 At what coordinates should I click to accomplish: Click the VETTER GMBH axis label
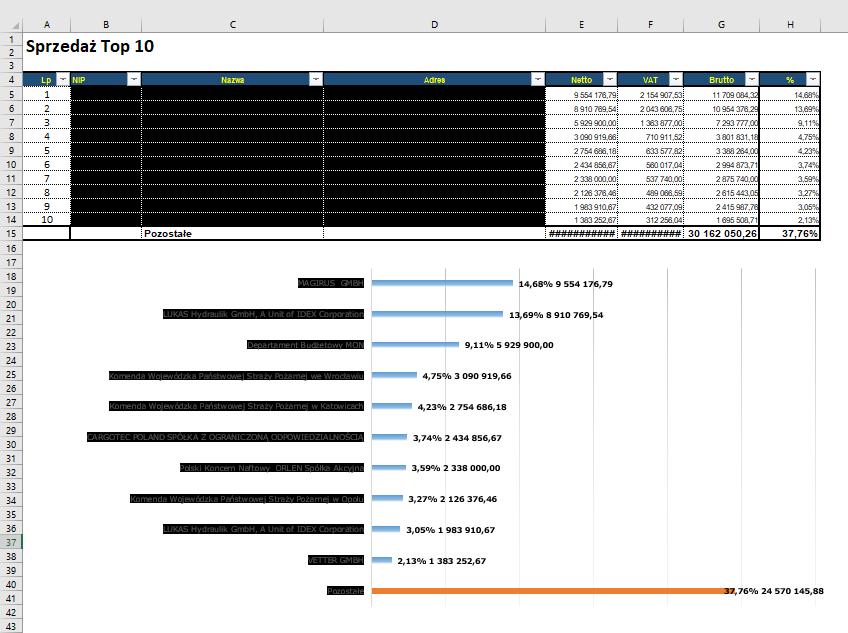point(336,560)
